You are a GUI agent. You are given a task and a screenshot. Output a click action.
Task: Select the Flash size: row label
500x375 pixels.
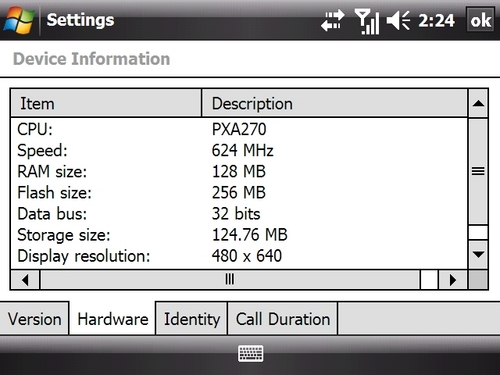click(x=54, y=193)
